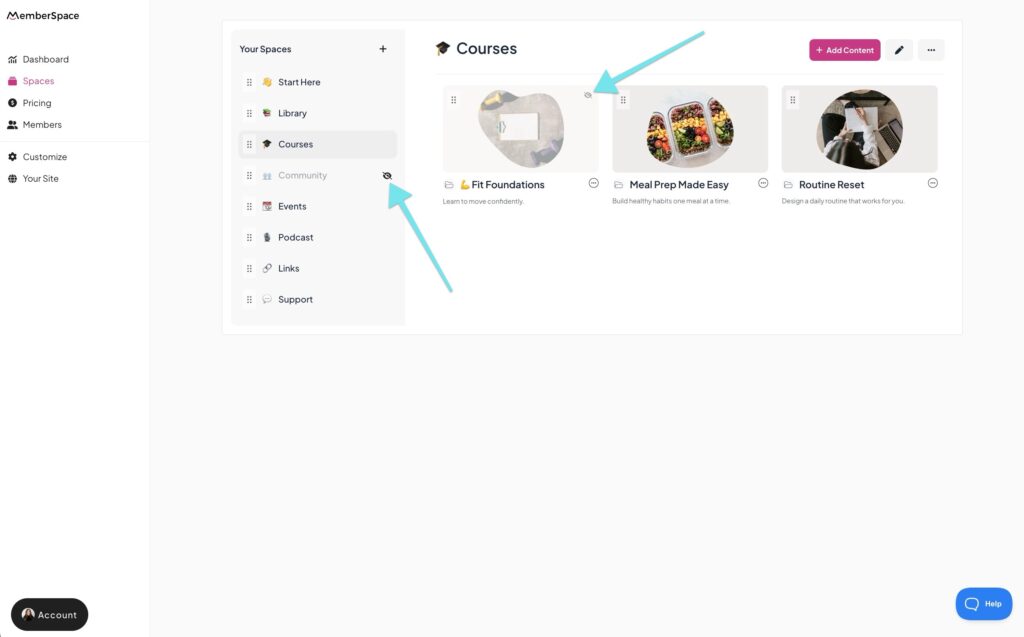Screen dimensions: 1024x637
Task: Open the Help chat button
Action: tap(983, 604)
